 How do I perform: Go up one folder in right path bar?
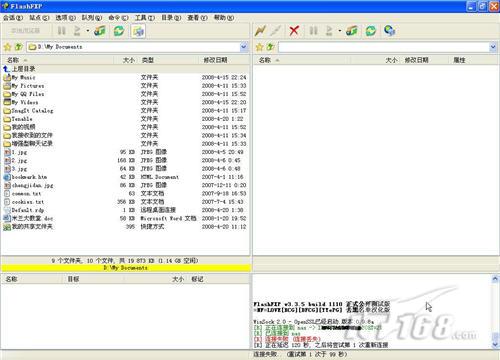pyautogui.click(x=270, y=47)
